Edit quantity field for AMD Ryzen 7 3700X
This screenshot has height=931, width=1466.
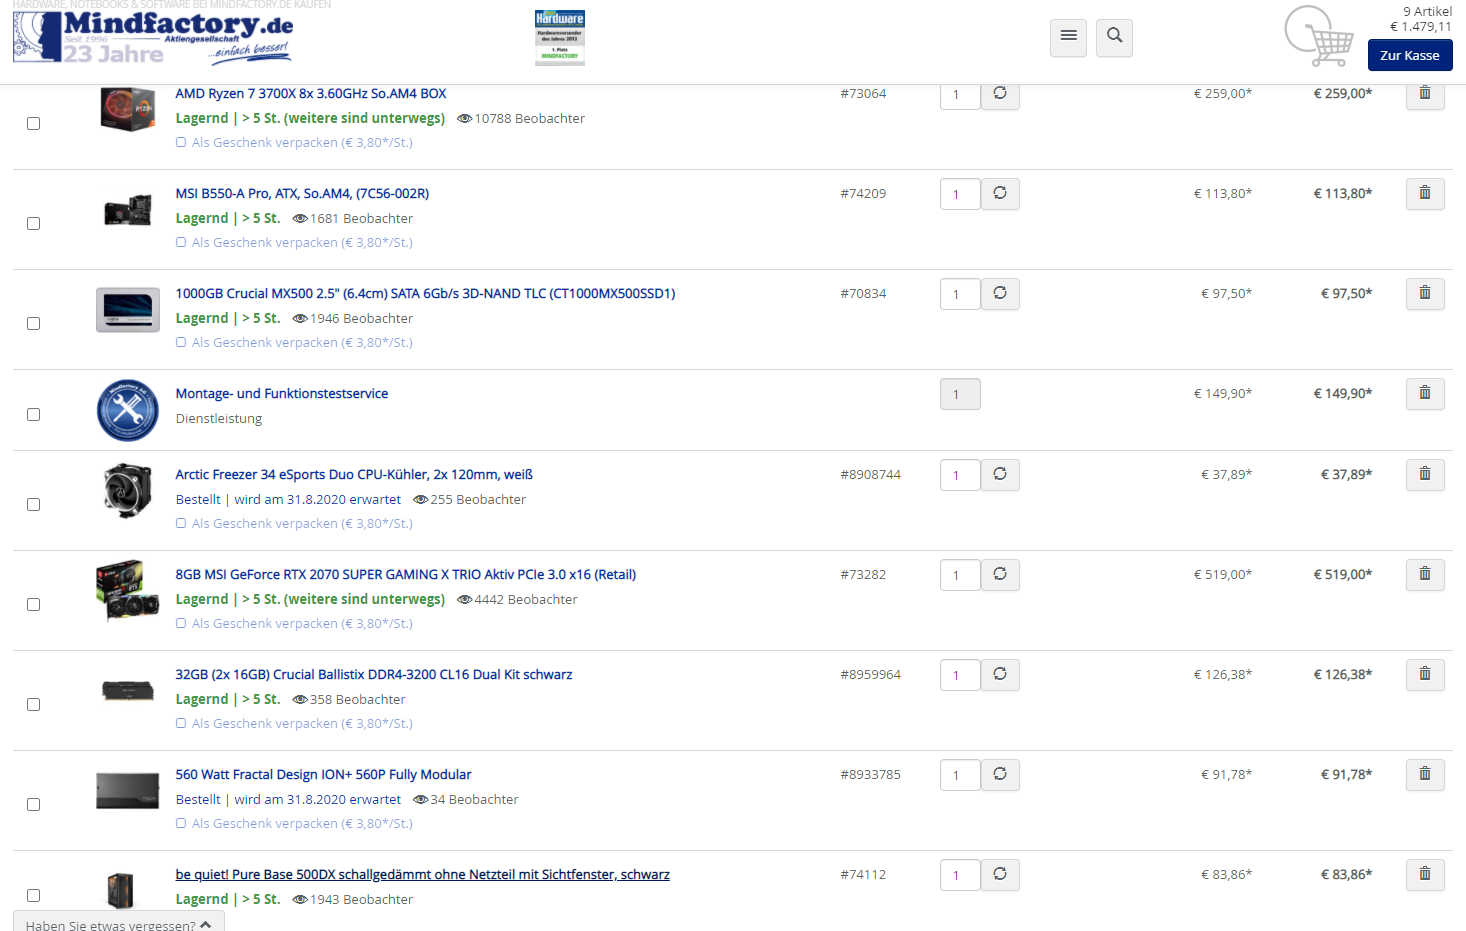tap(960, 95)
